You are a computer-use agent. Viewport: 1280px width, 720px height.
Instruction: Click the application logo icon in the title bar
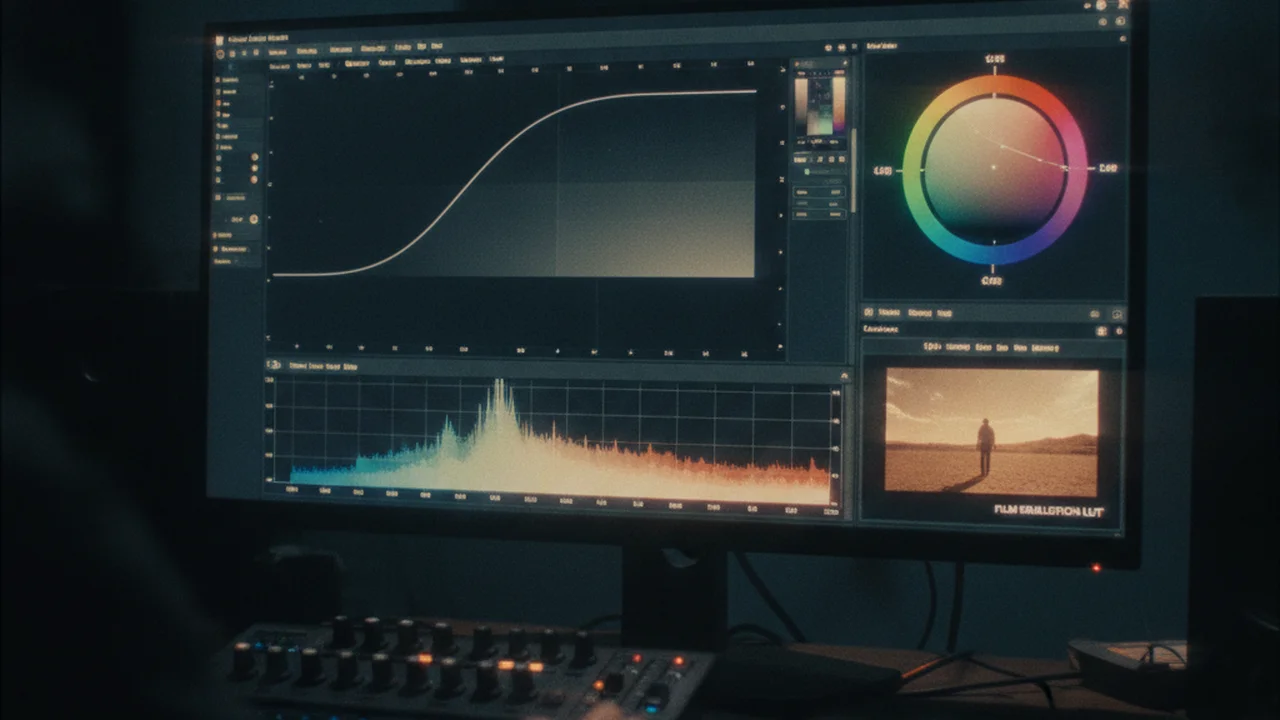(x=220, y=41)
